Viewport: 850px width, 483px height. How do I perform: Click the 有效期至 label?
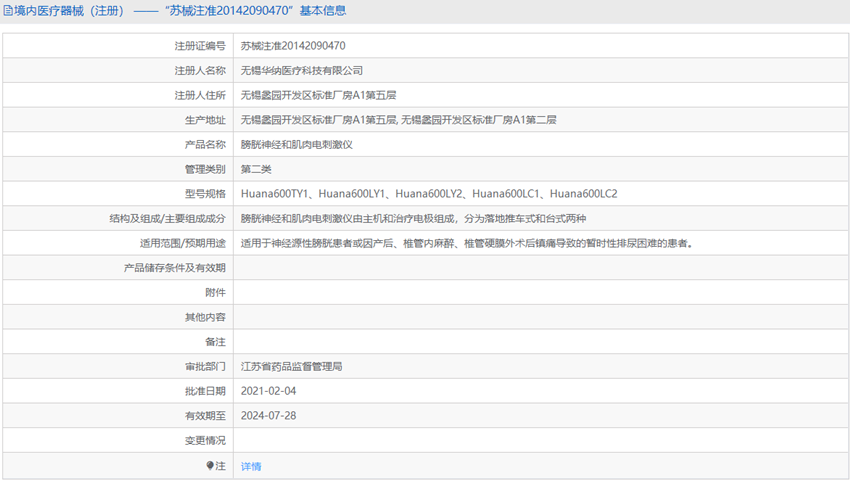(205, 416)
